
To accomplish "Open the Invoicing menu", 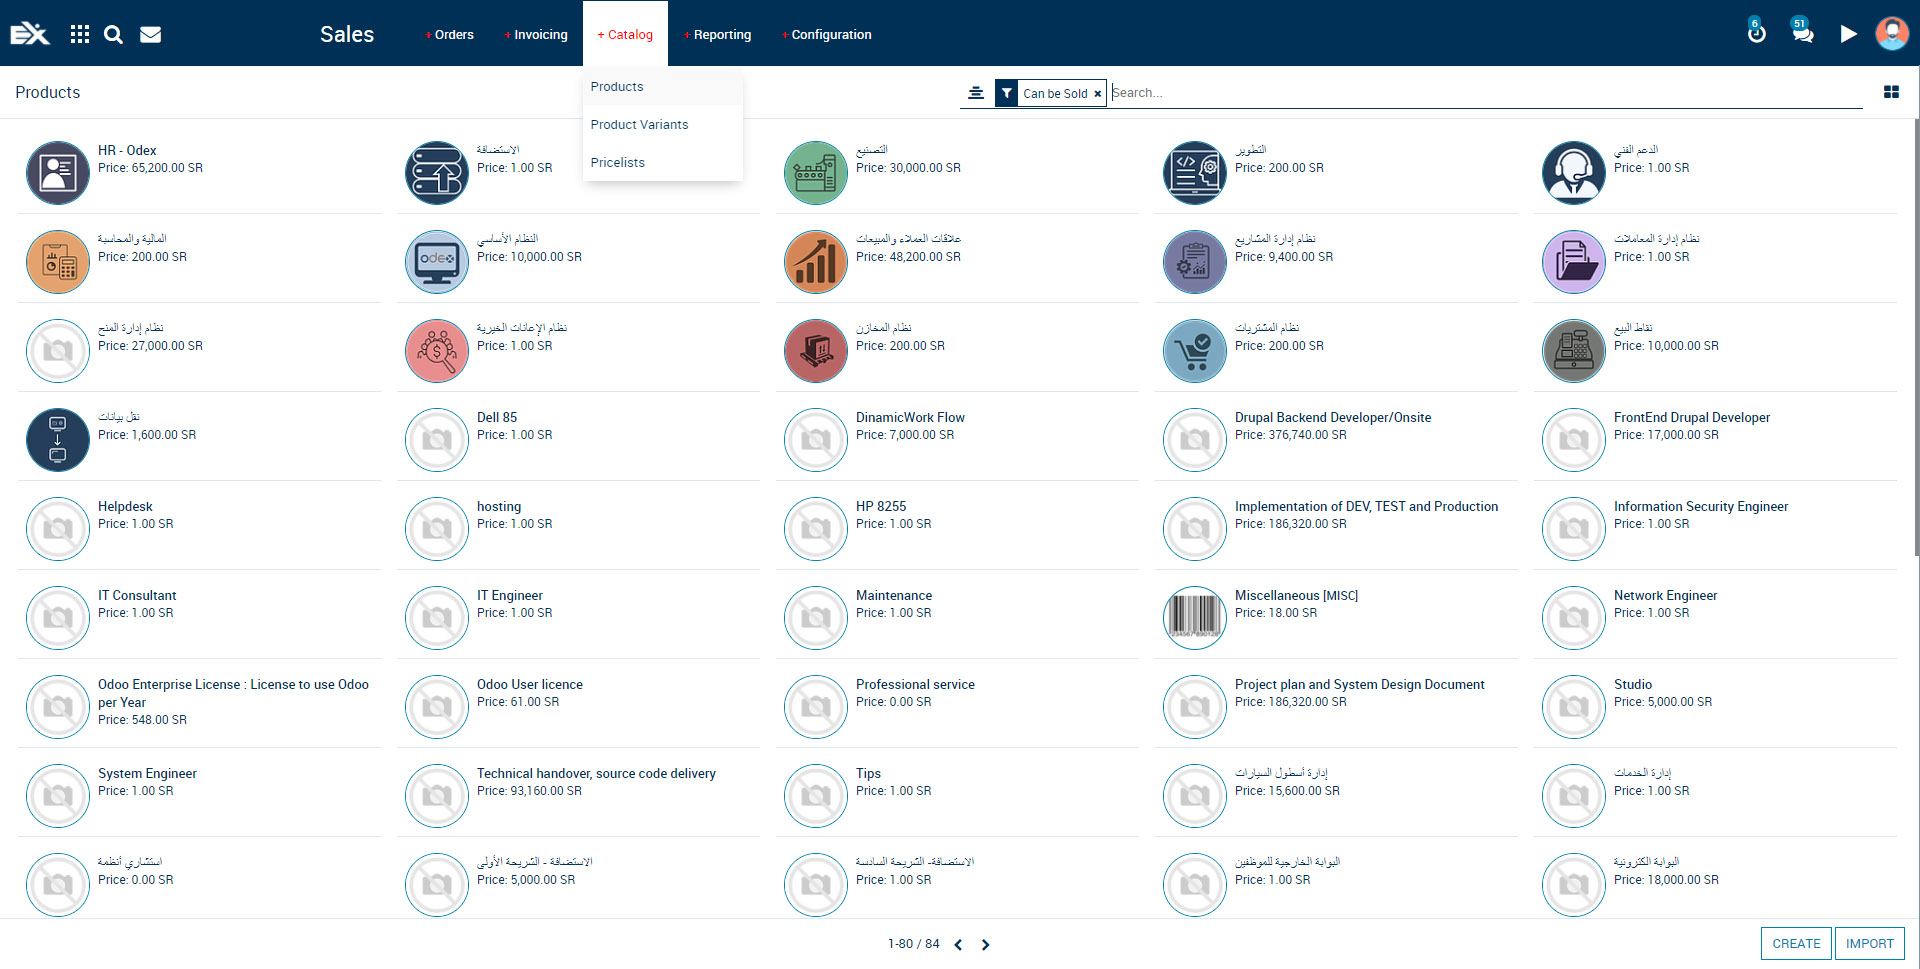I will (x=536, y=34).
